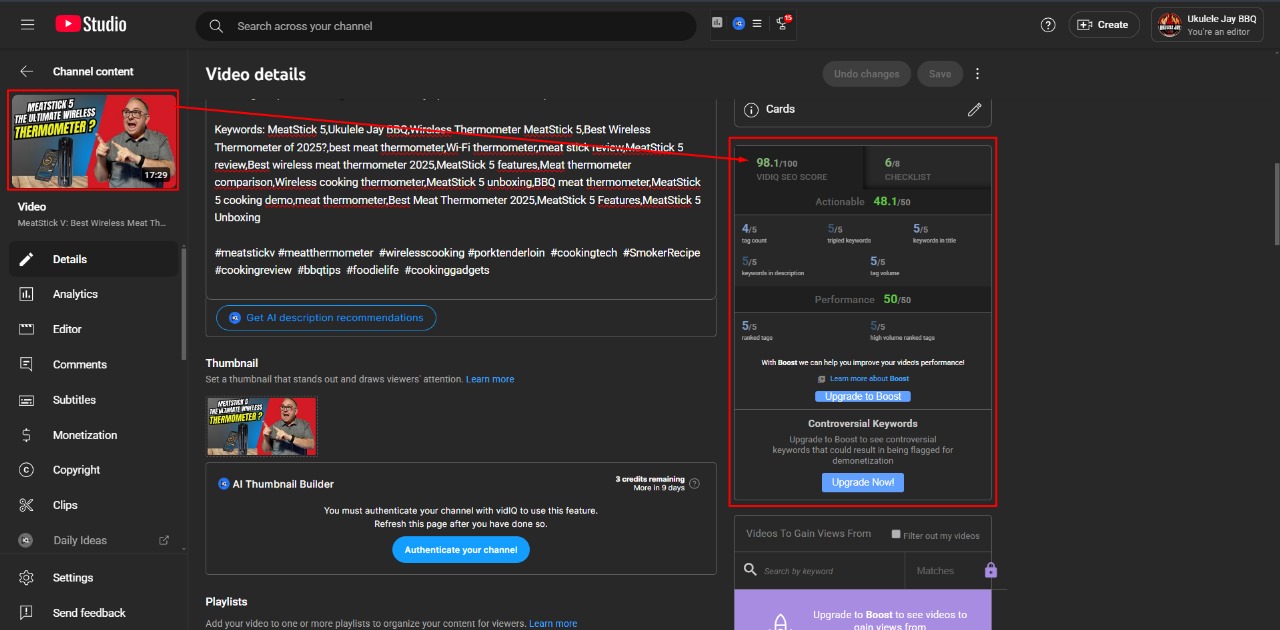The width and height of the screenshot is (1280, 630).
Task: Open Daily Ideas in sidebar
Action: [92, 540]
